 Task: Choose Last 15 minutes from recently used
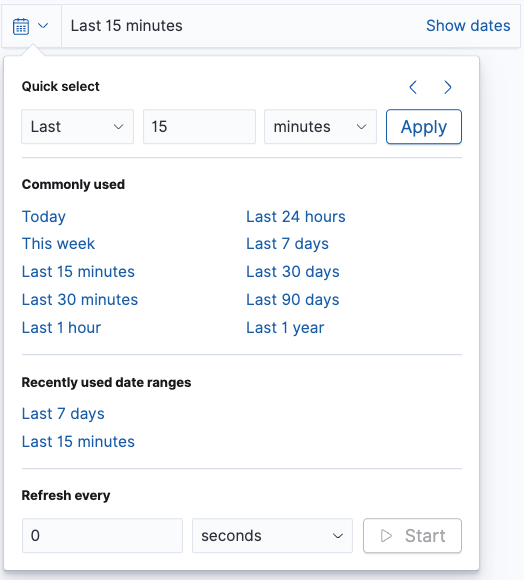[78, 442]
